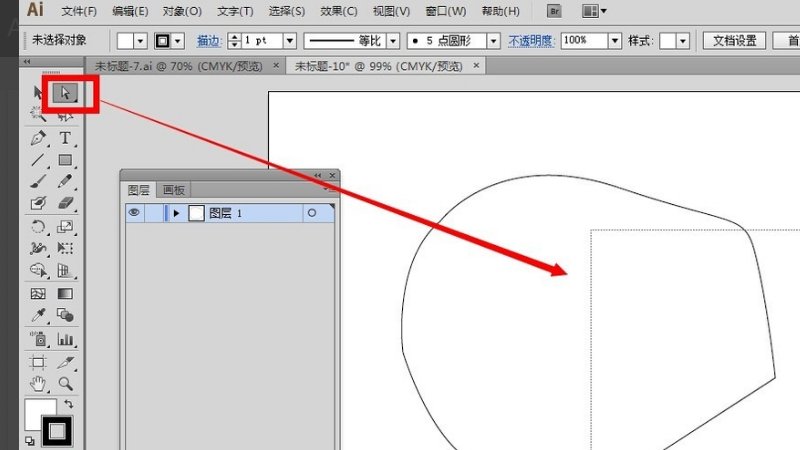Open the 视图(V) menu
Image resolution: width=800 pixels, height=450 pixels.
click(x=391, y=11)
